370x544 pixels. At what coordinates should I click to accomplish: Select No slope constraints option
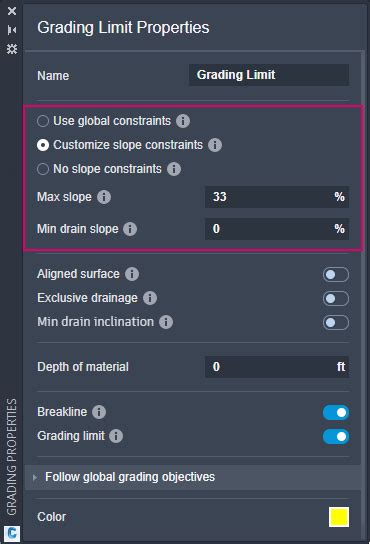pos(43,169)
